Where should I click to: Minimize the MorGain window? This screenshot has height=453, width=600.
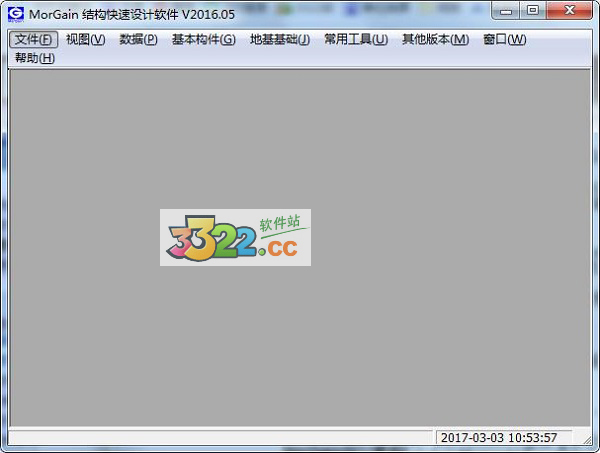click(x=505, y=11)
